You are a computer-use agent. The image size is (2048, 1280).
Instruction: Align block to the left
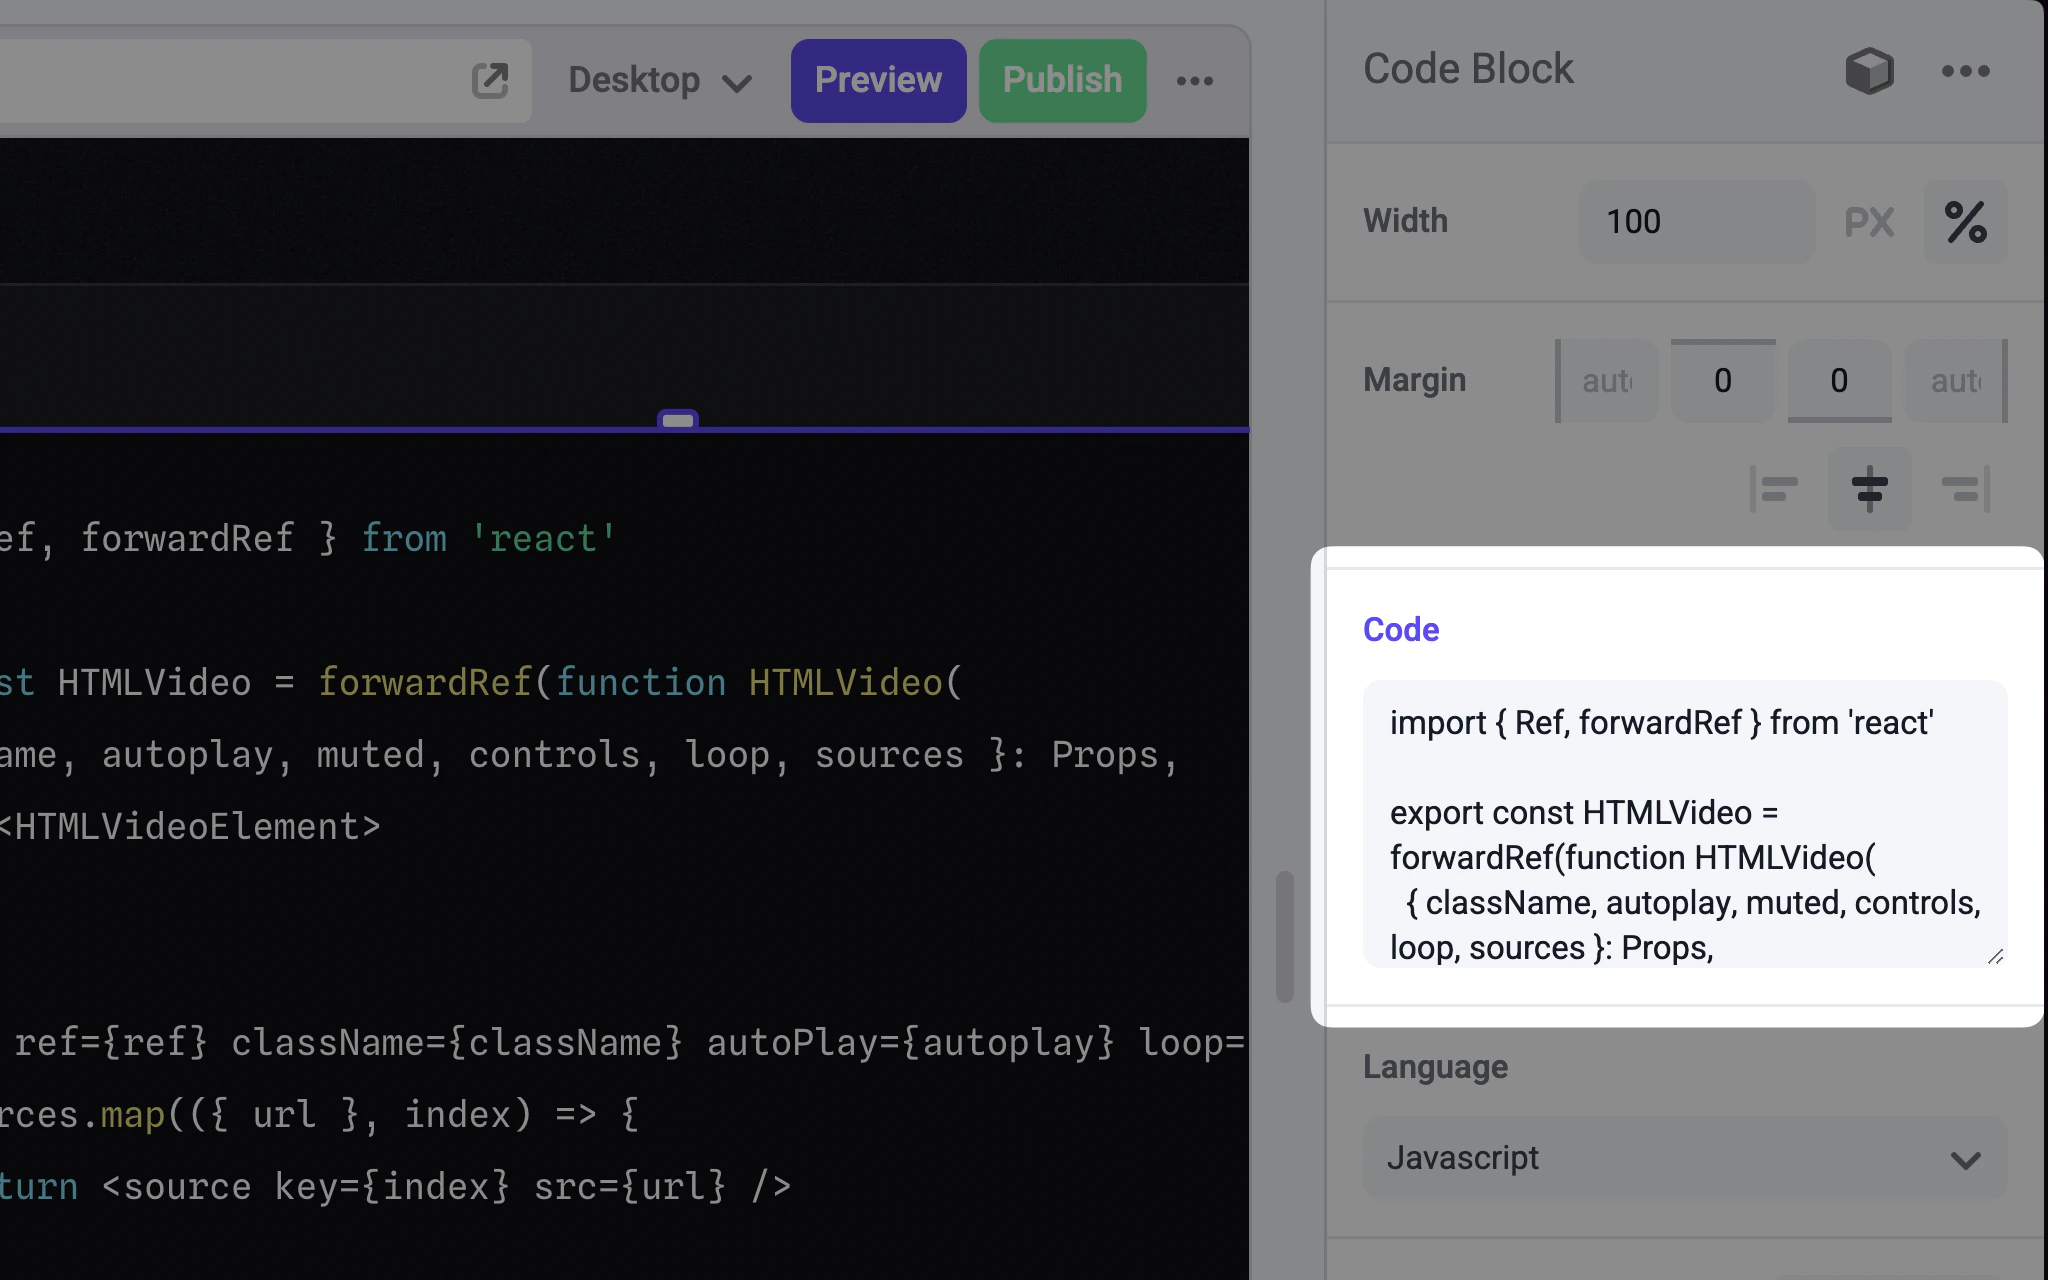pos(1774,489)
